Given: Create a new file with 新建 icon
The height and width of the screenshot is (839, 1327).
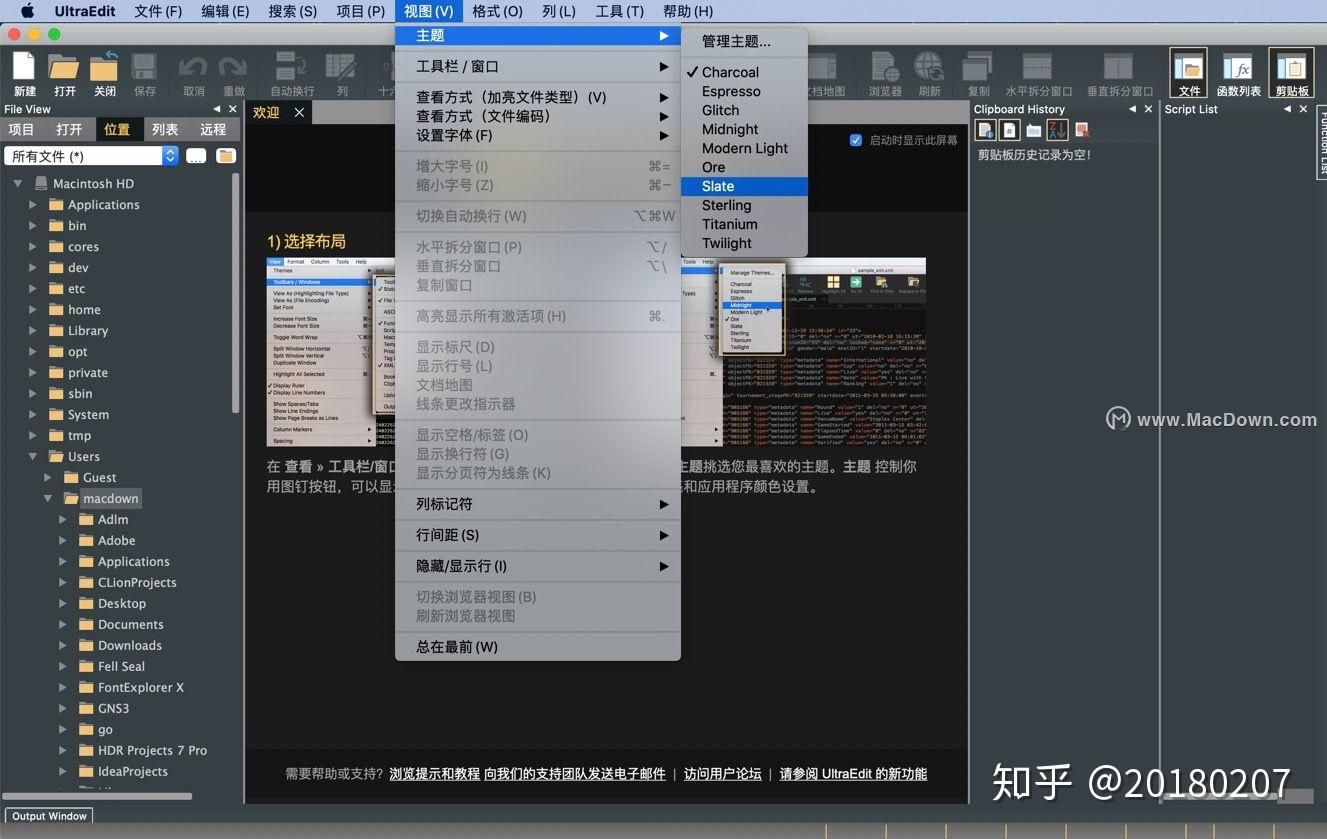Looking at the screenshot, I should (22, 72).
